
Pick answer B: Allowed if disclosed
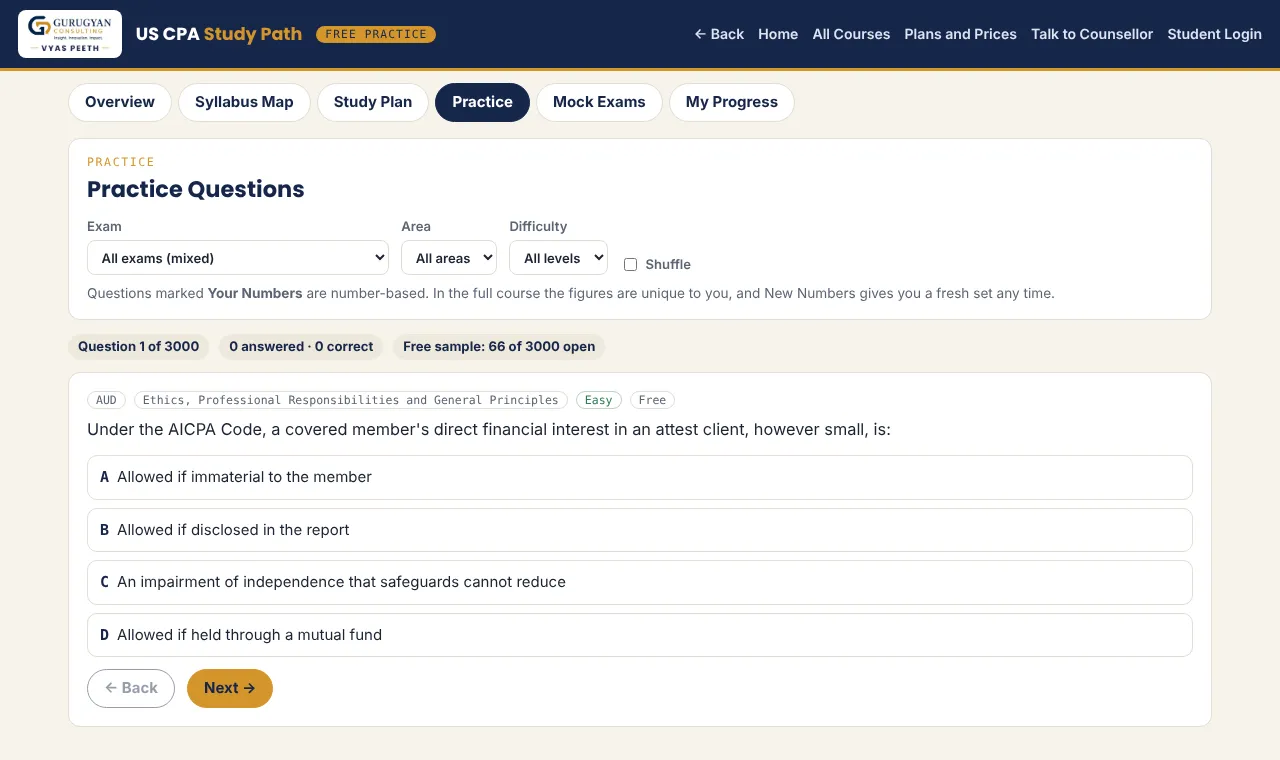tap(640, 530)
